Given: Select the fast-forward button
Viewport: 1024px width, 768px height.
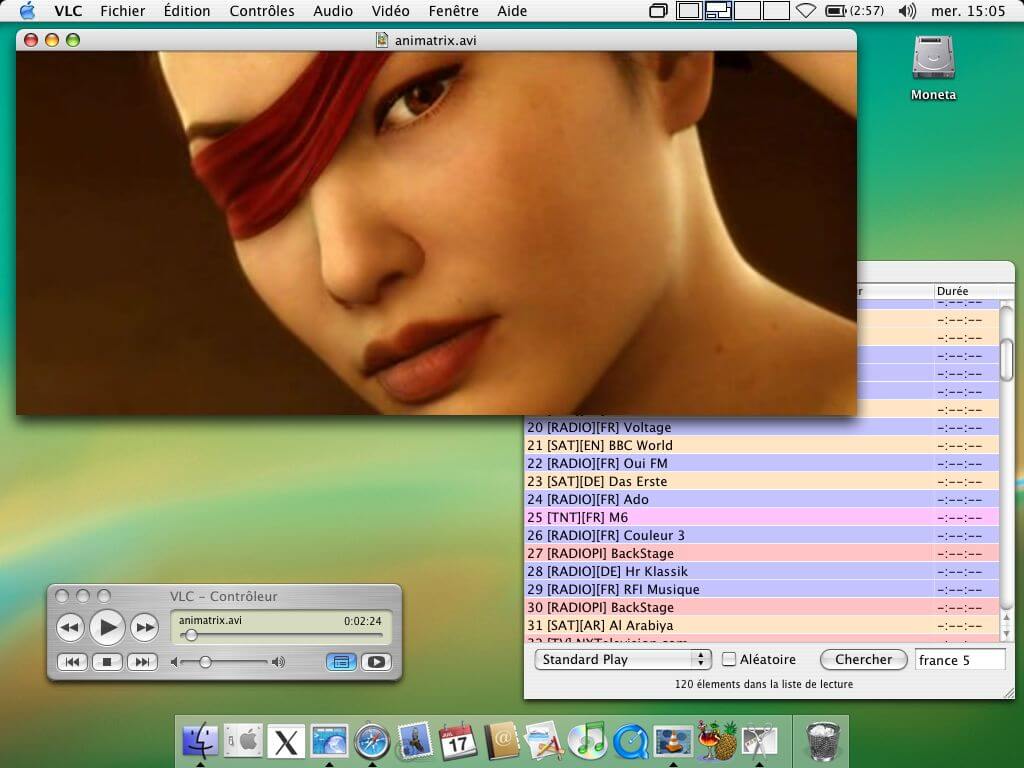Looking at the screenshot, I should (145, 627).
